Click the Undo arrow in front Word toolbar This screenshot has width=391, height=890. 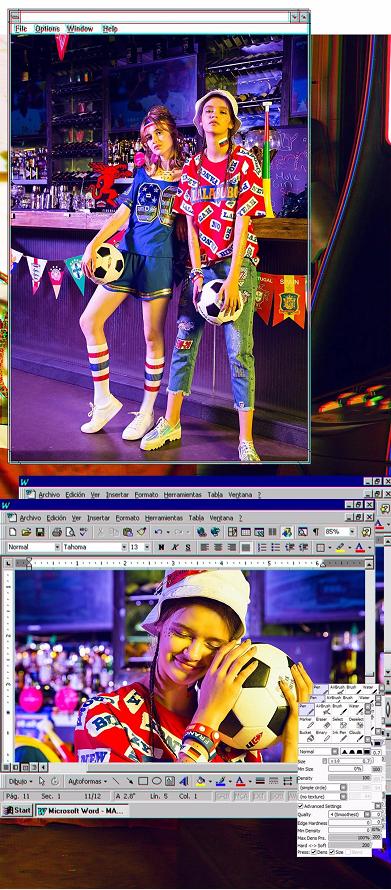158,532
